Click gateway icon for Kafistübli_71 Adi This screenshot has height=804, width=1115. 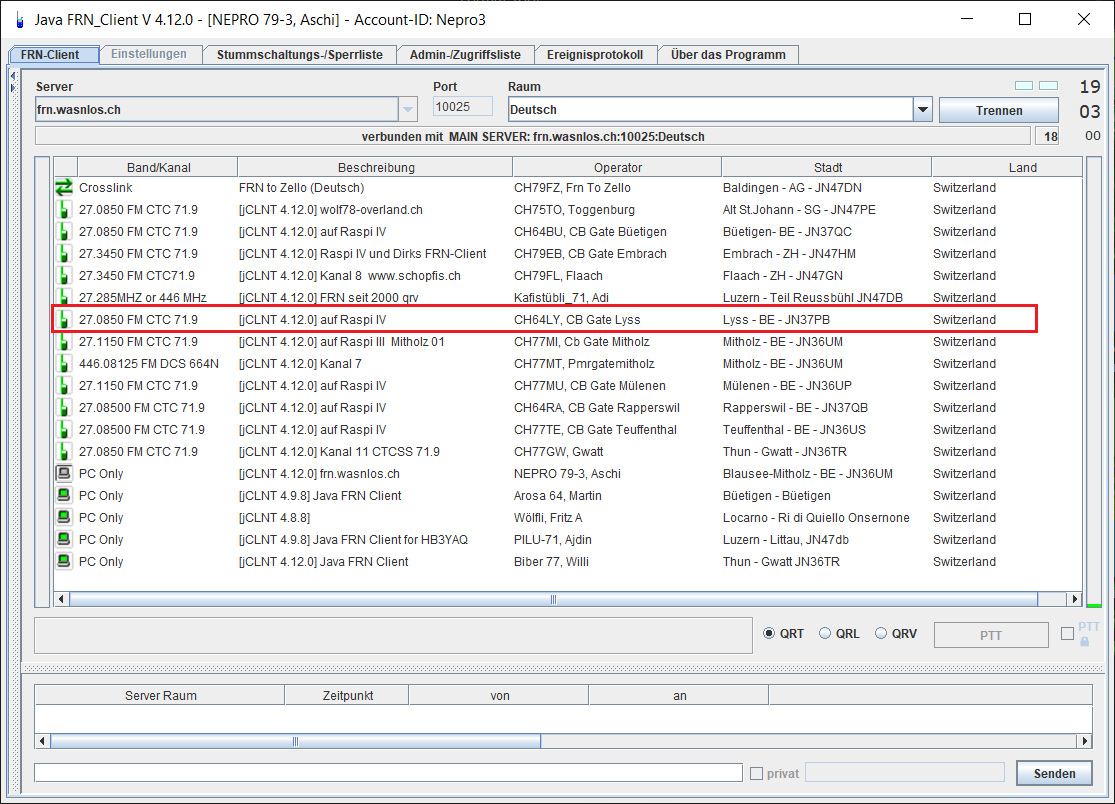coord(64,297)
